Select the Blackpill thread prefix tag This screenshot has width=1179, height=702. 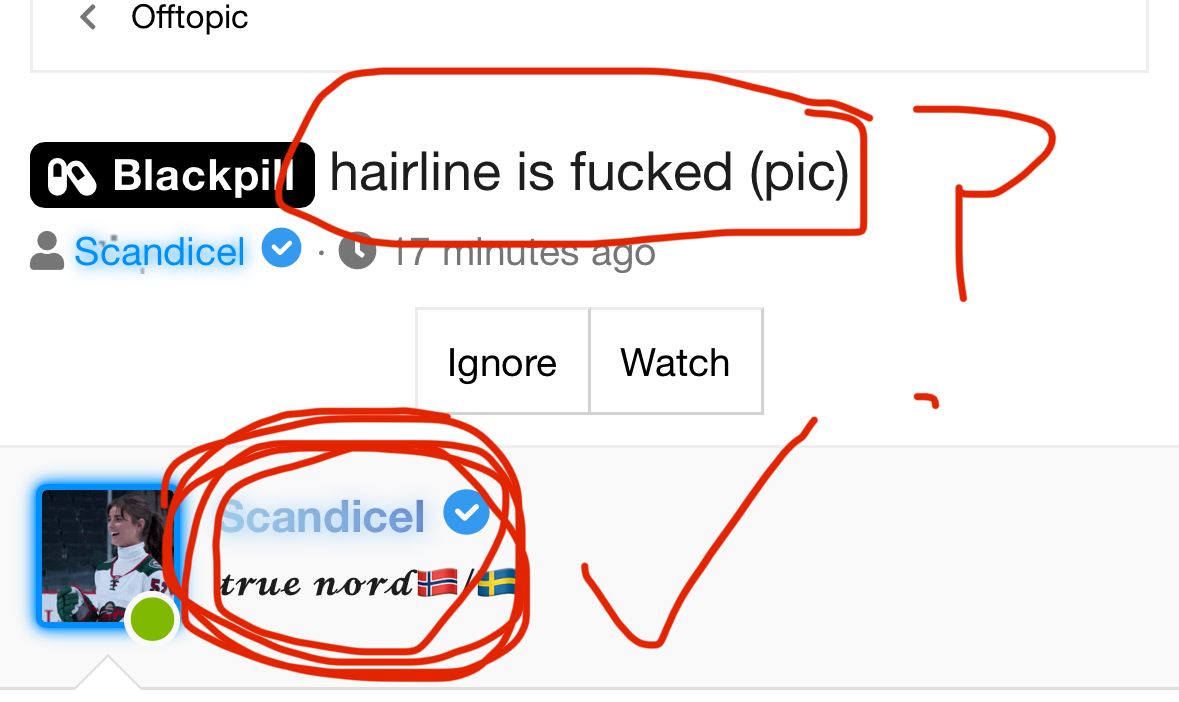click(x=172, y=175)
